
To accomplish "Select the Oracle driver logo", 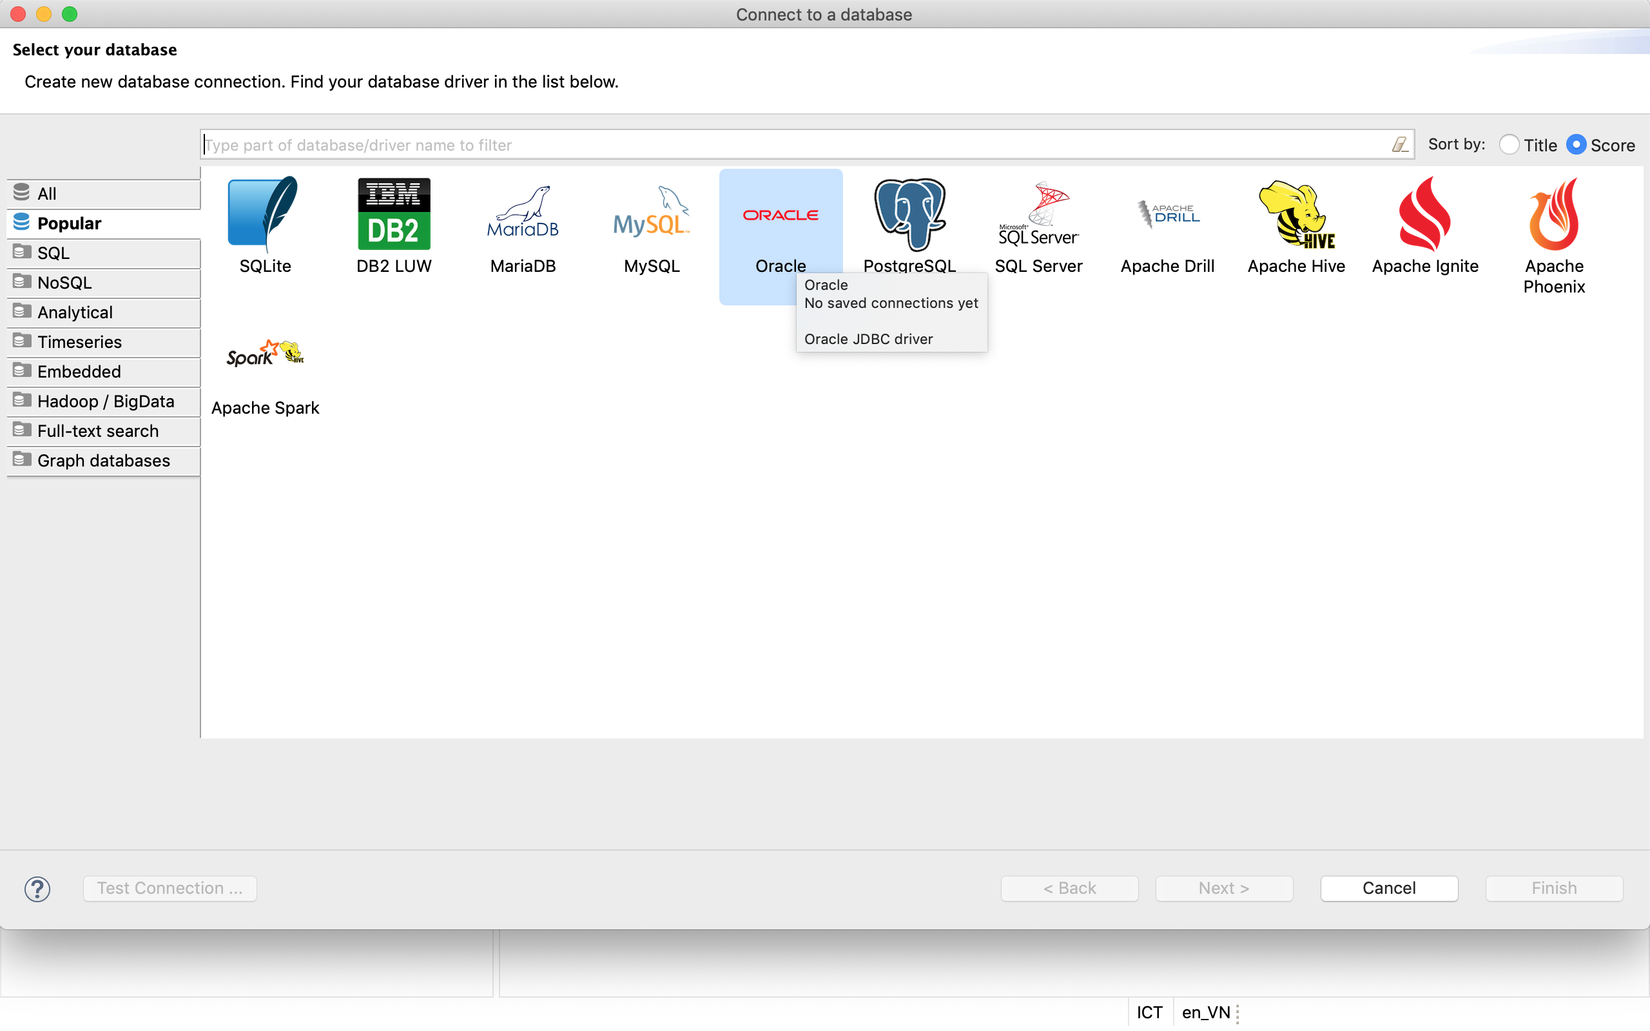I will 781,215.
